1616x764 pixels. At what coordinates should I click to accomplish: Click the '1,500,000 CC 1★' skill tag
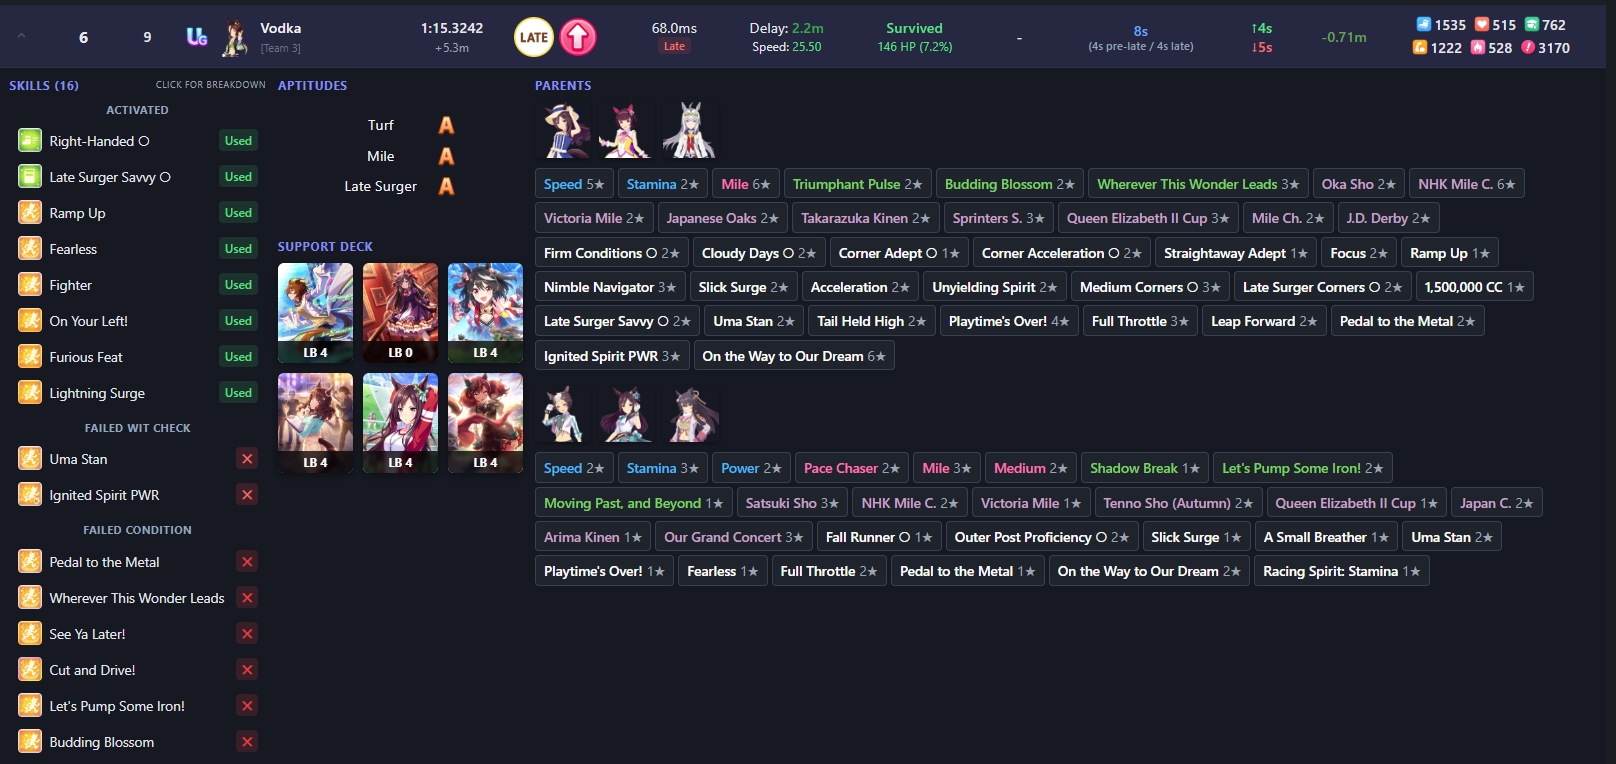point(1475,287)
